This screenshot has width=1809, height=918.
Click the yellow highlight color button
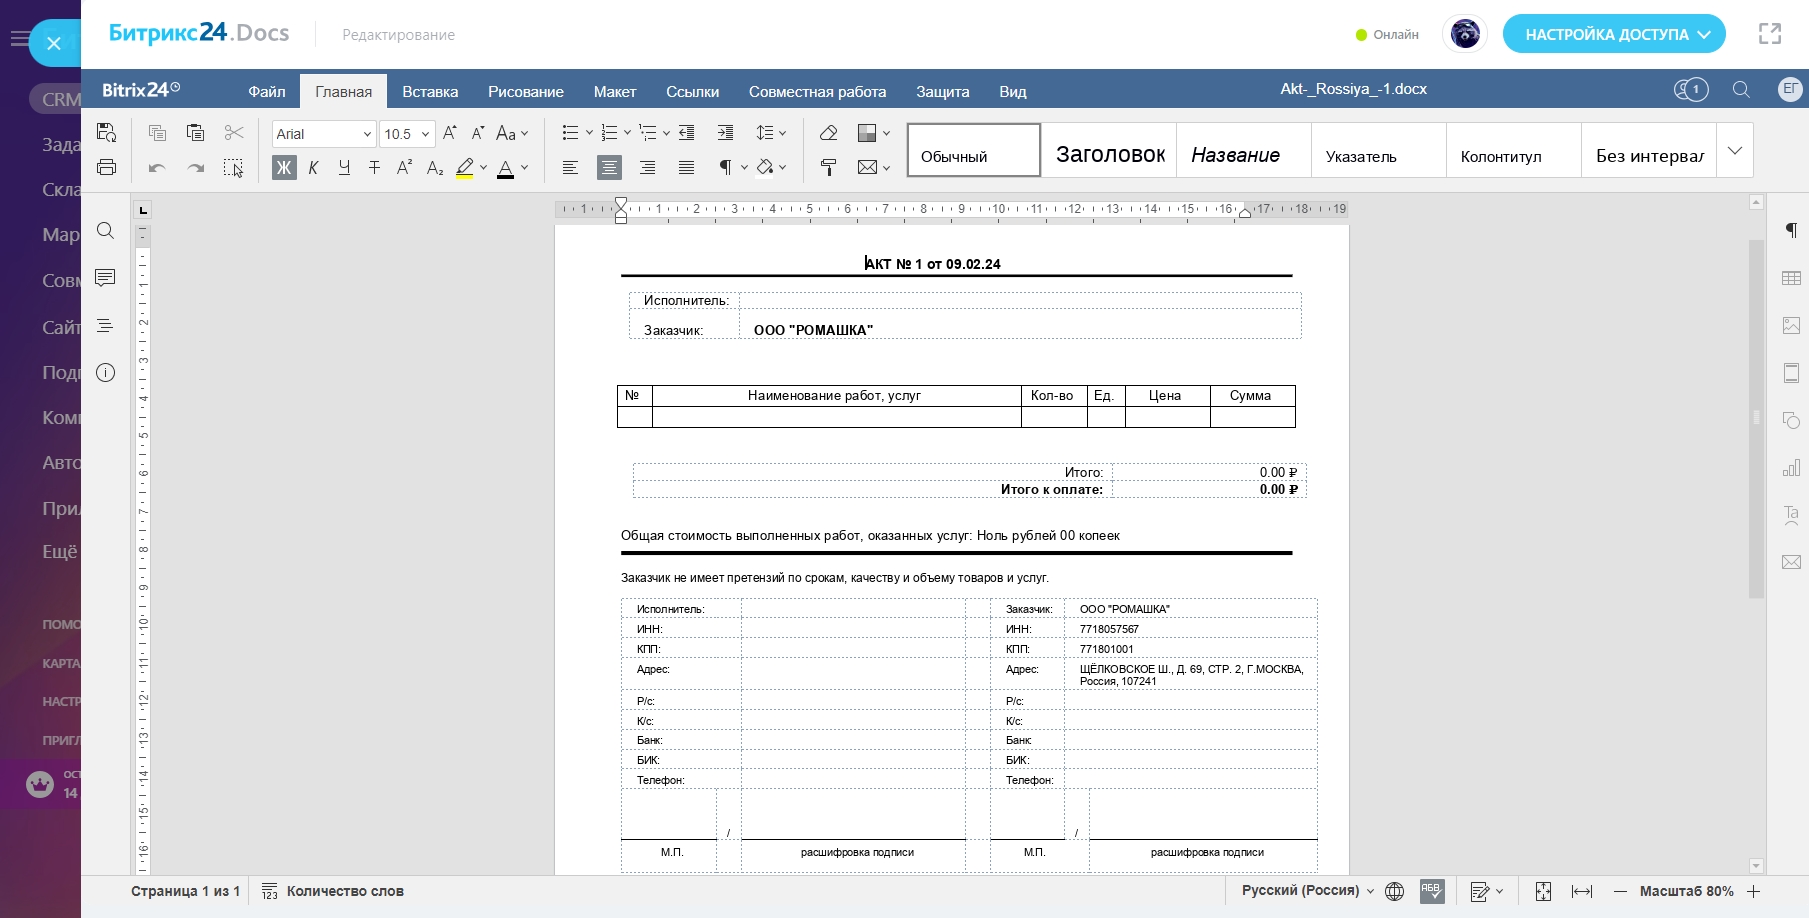click(x=465, y=167)
